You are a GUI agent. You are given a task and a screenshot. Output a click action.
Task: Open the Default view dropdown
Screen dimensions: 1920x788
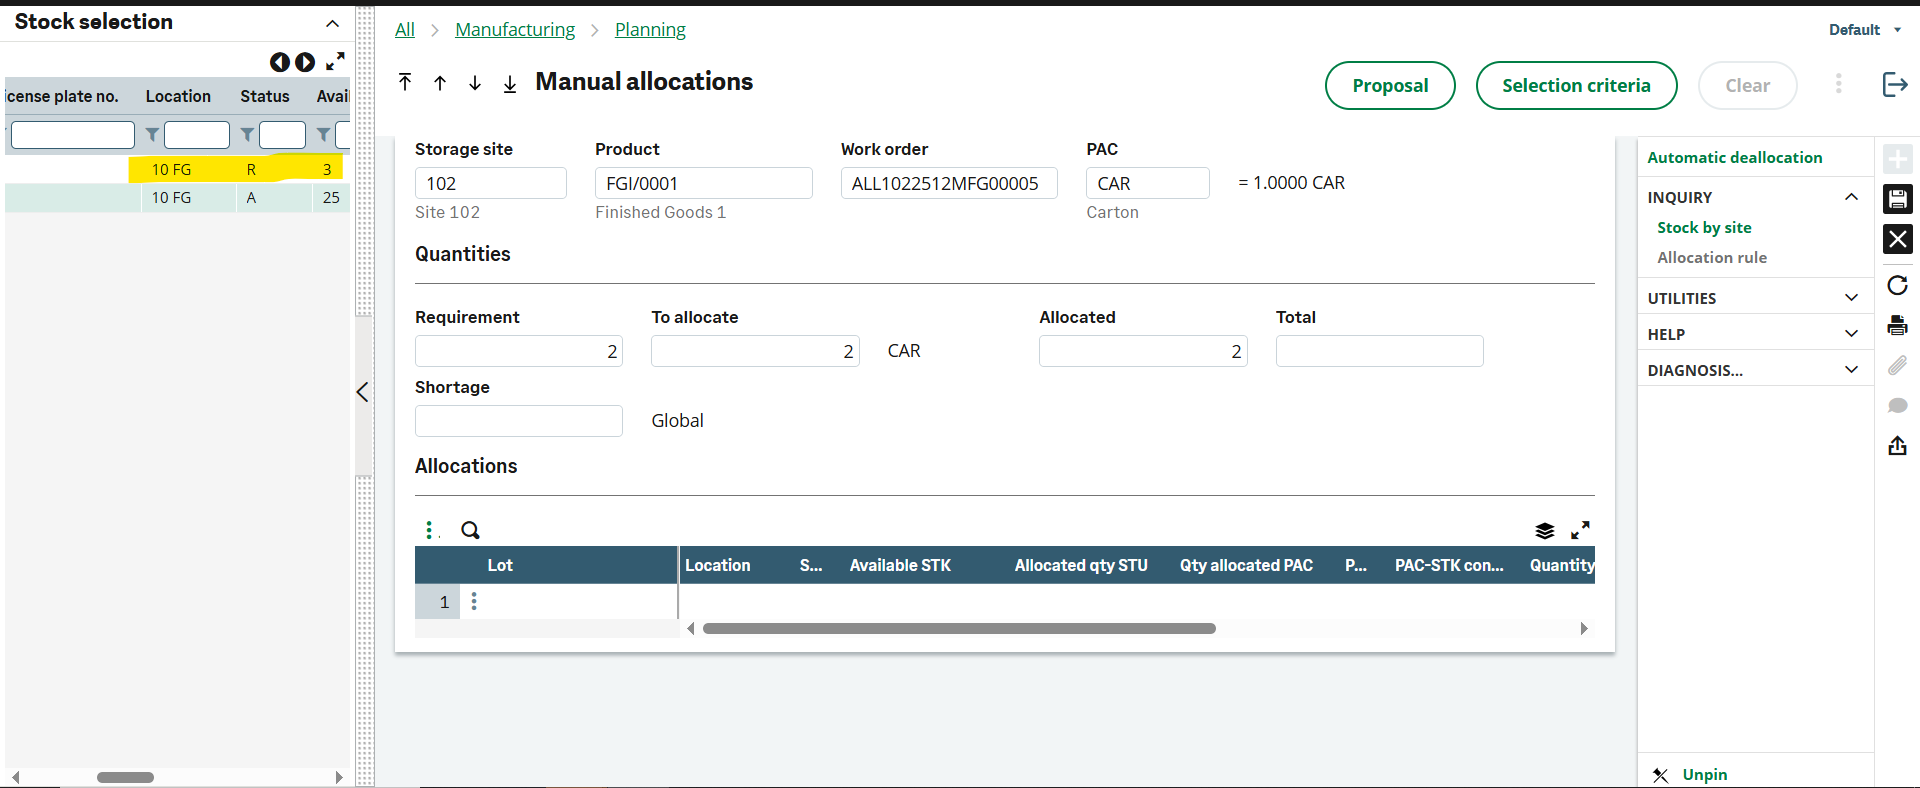click(x=1865, y=30)
